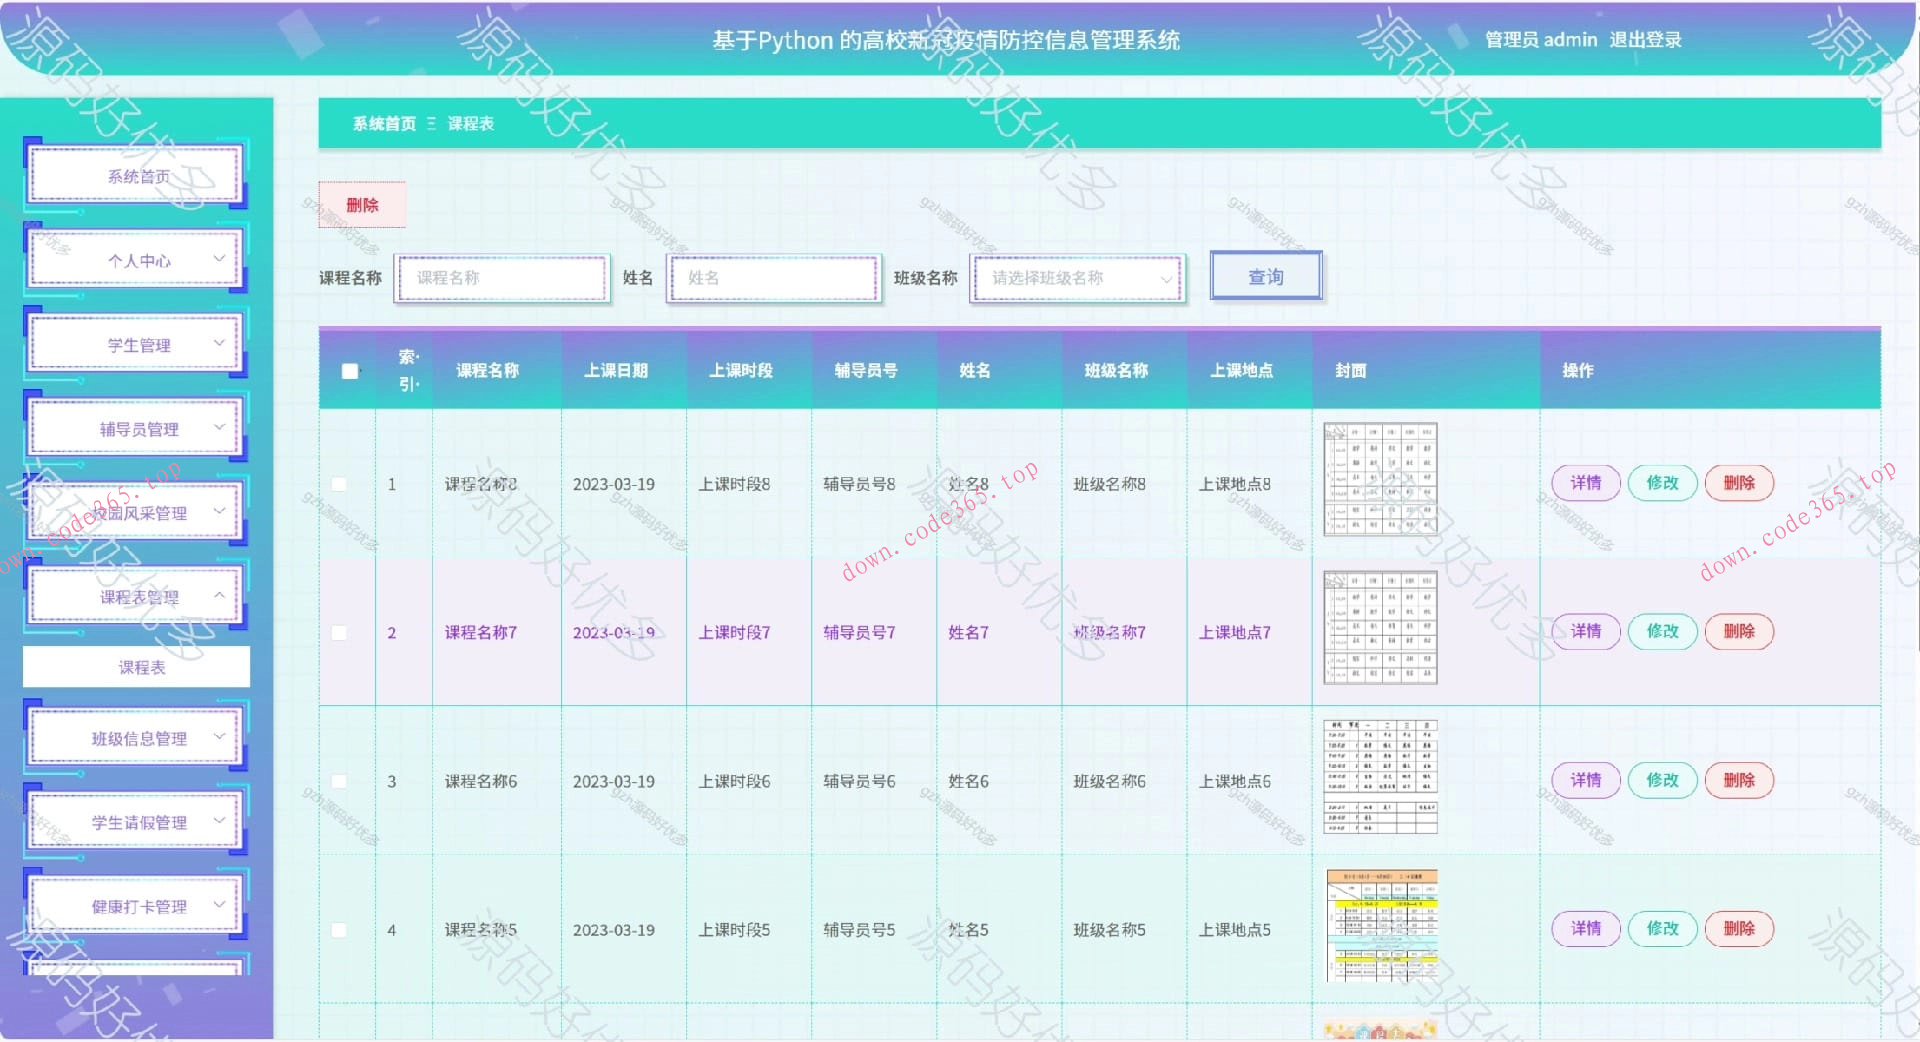Select the 查询 search button
This screenshot has width=1920, height=1042.
click(1266, 276)
